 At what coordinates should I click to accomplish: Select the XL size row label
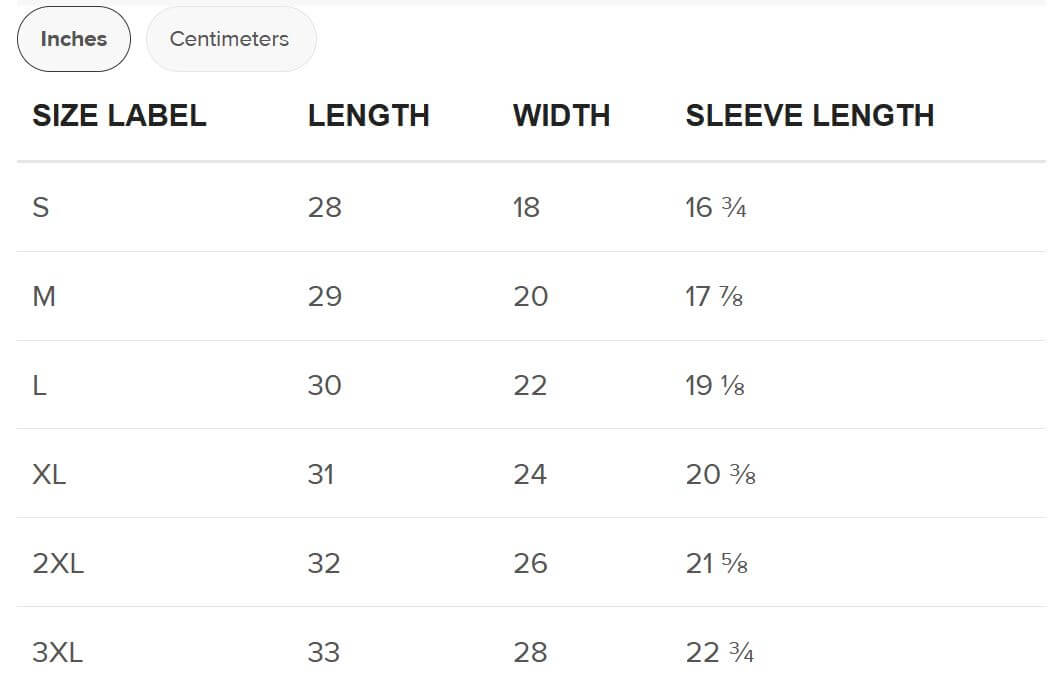(x=49, y=475)
